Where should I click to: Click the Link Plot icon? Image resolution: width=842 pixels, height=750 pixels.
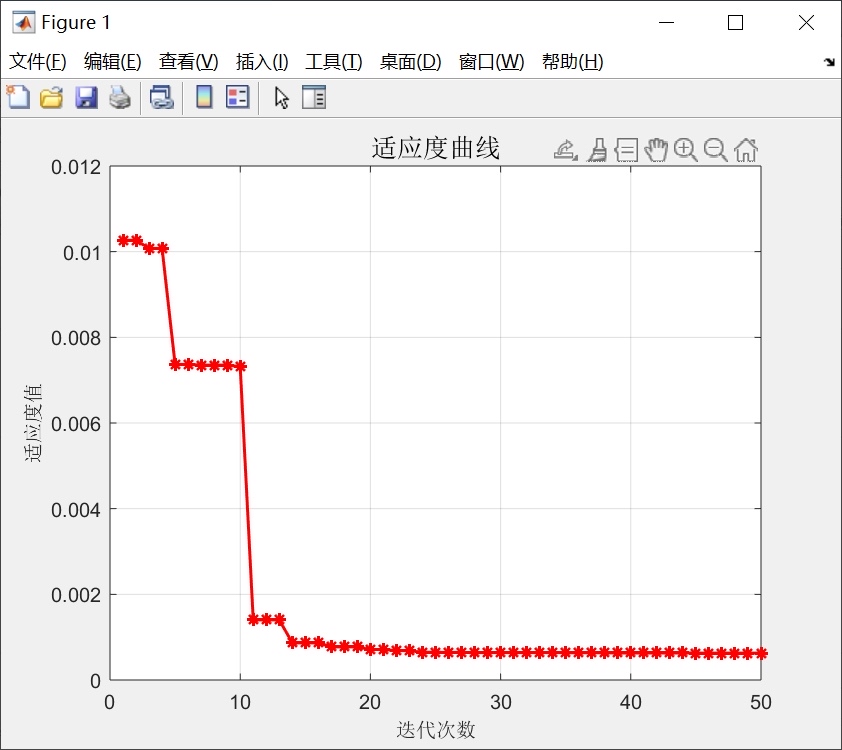(161, 98)
